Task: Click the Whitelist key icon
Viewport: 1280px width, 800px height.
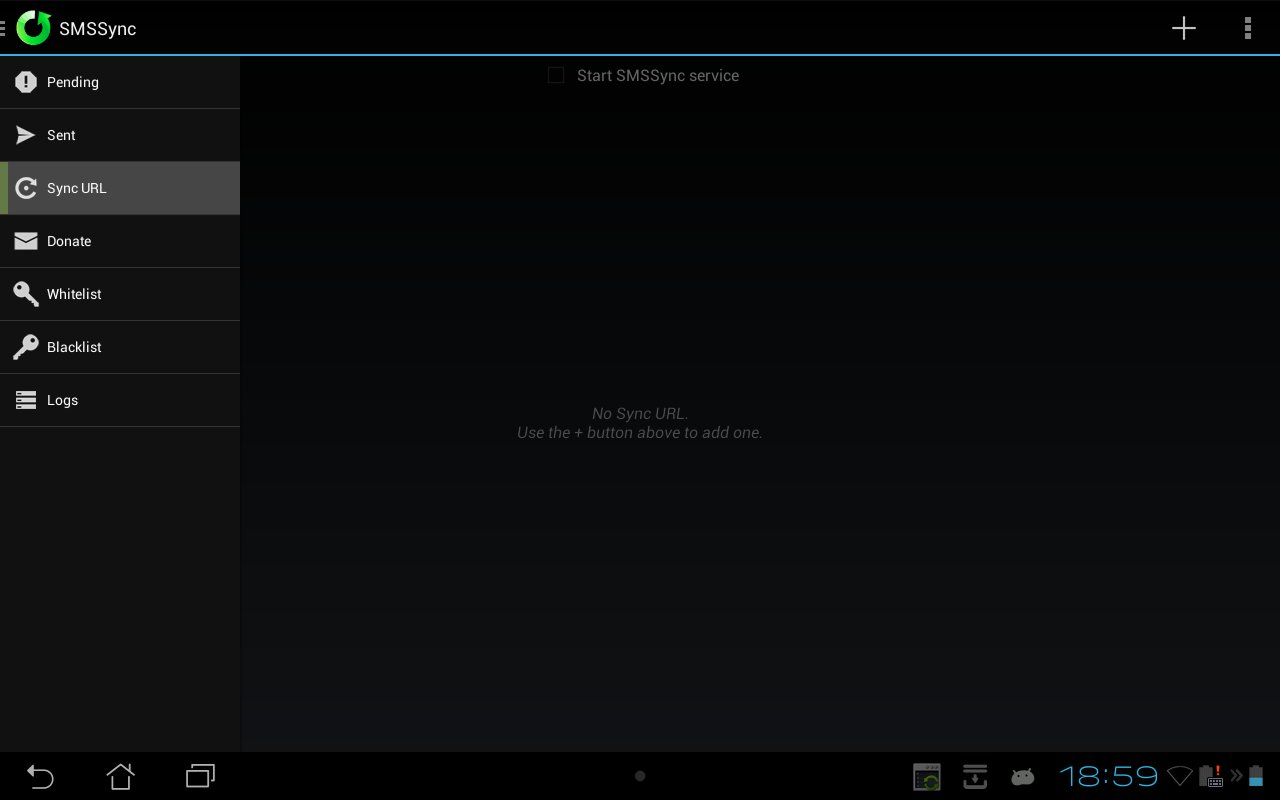Action: (26, 294)
